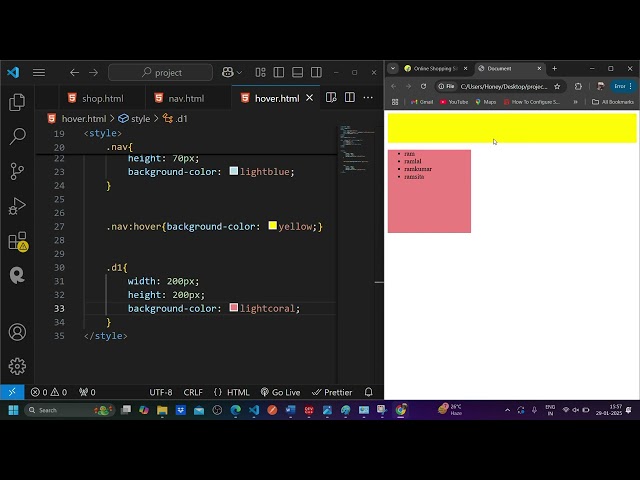Screen dimensions: 640x480
Task: Split the editor right
Action: click(350, 98)
